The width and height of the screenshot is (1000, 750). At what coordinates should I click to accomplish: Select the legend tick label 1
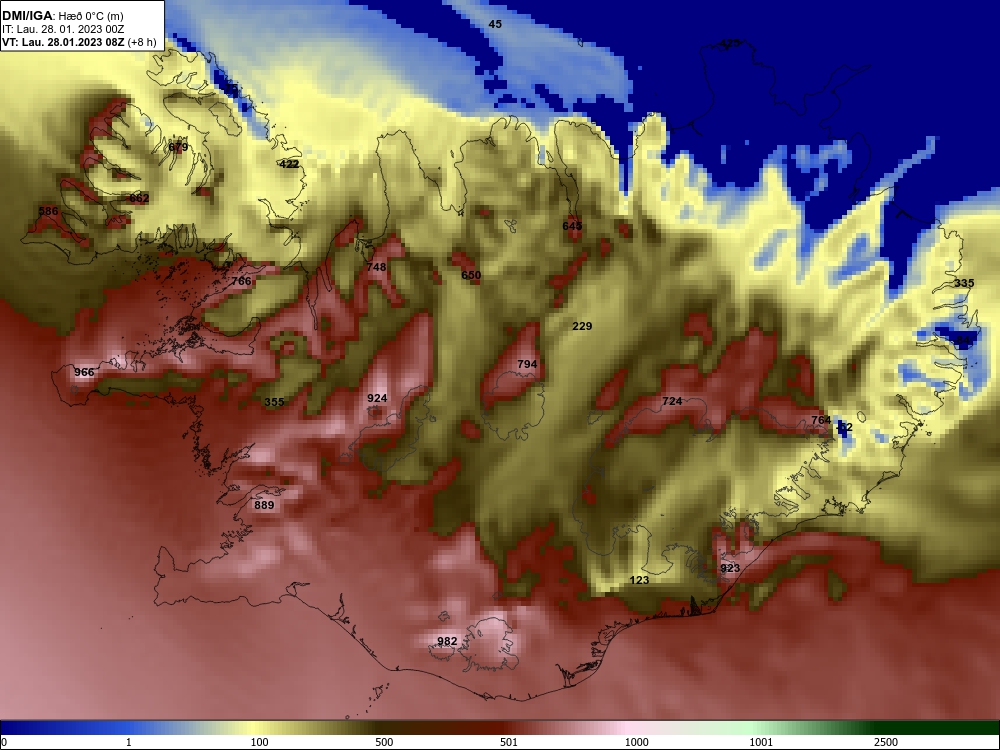pyautogui.click(x=129, y=742)
